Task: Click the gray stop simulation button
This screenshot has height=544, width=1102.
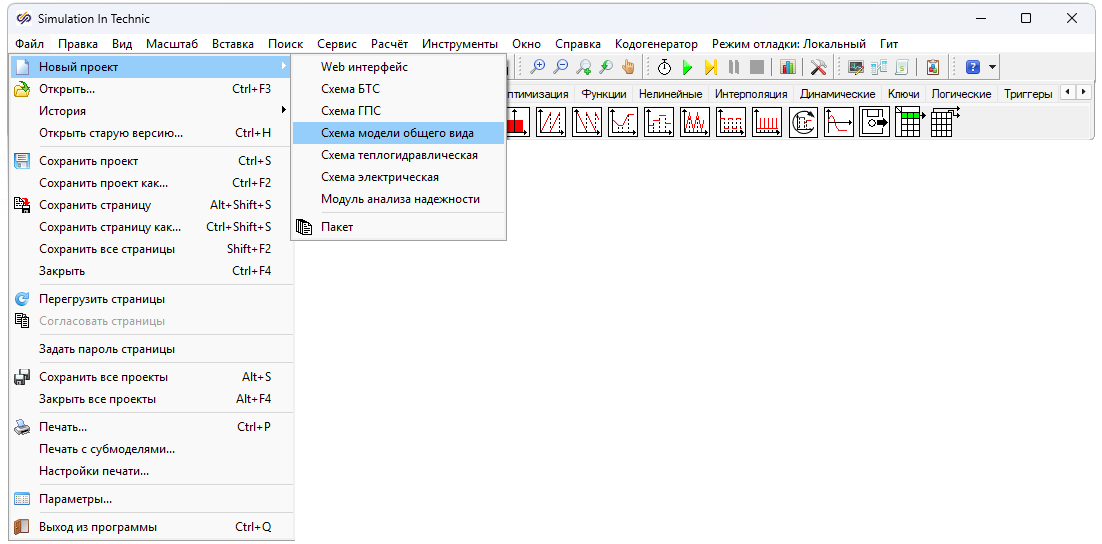Action: coord(757,67)
